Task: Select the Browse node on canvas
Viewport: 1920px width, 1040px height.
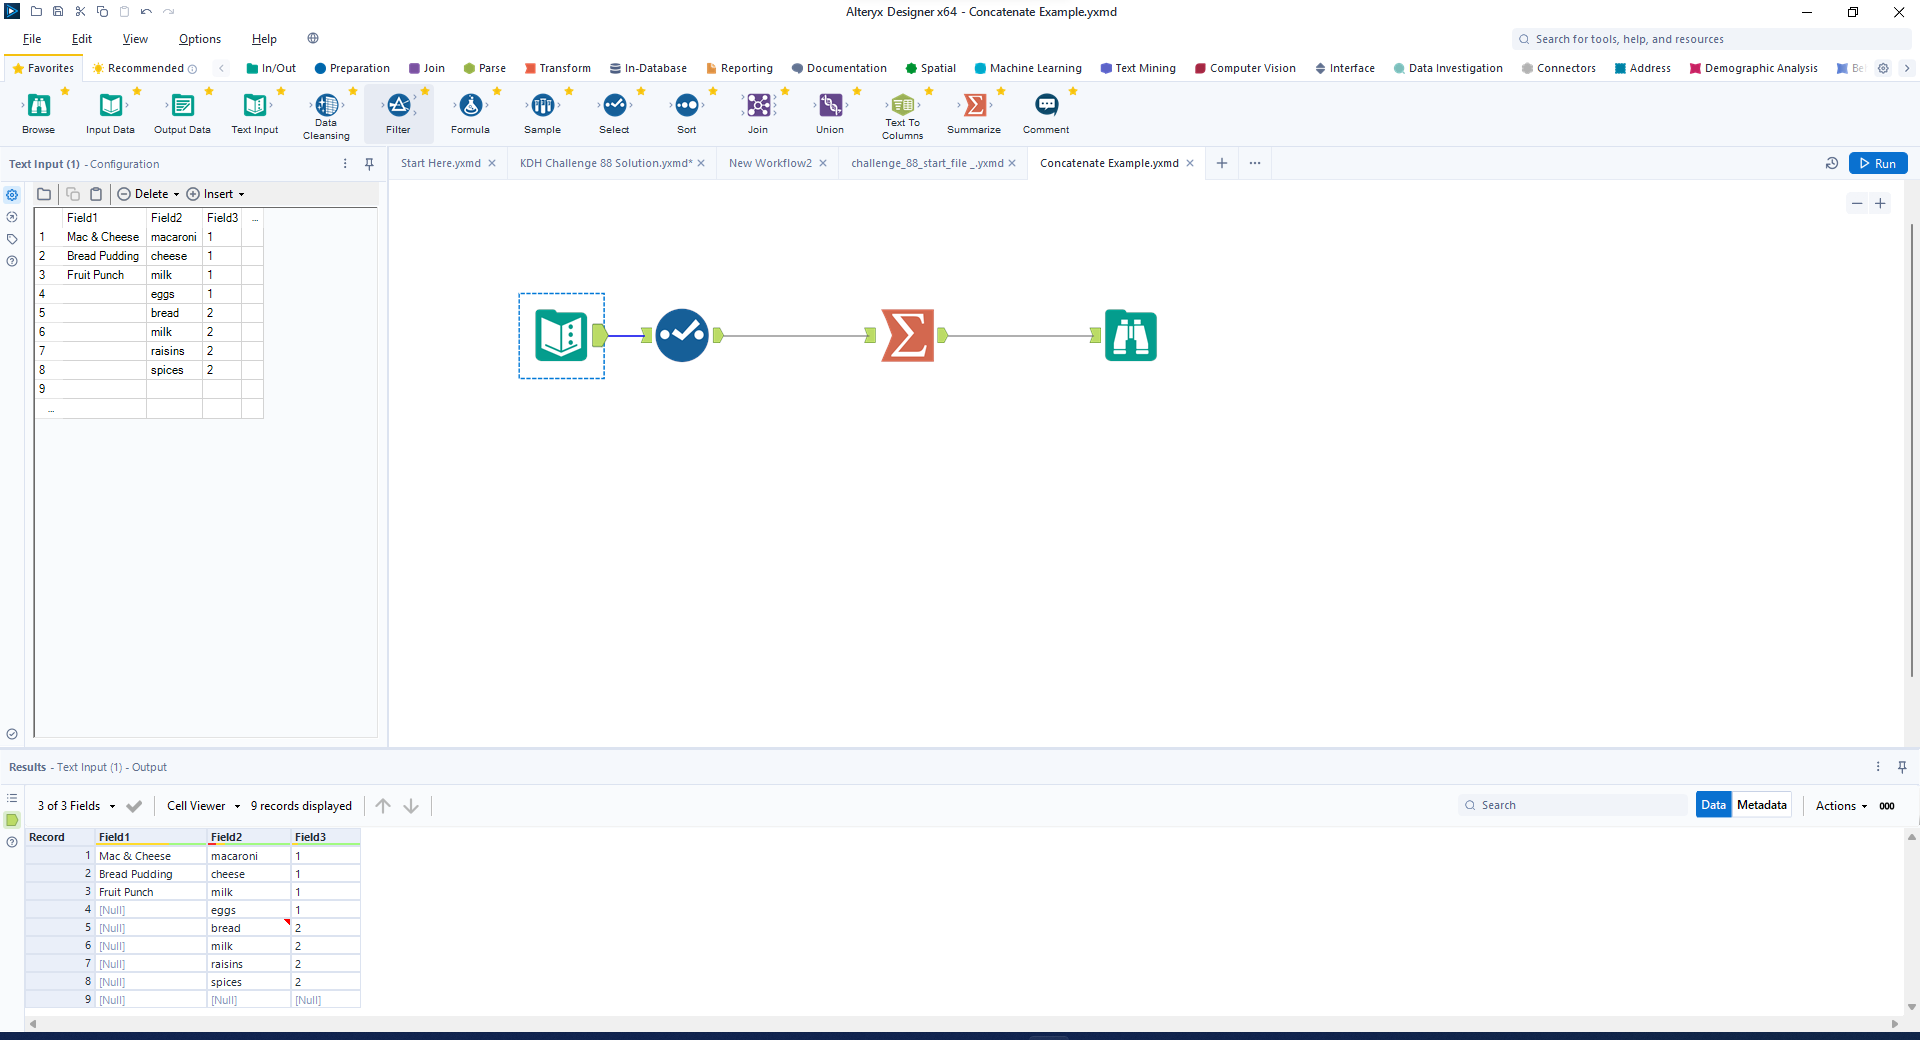Action: pos(1131,336)
